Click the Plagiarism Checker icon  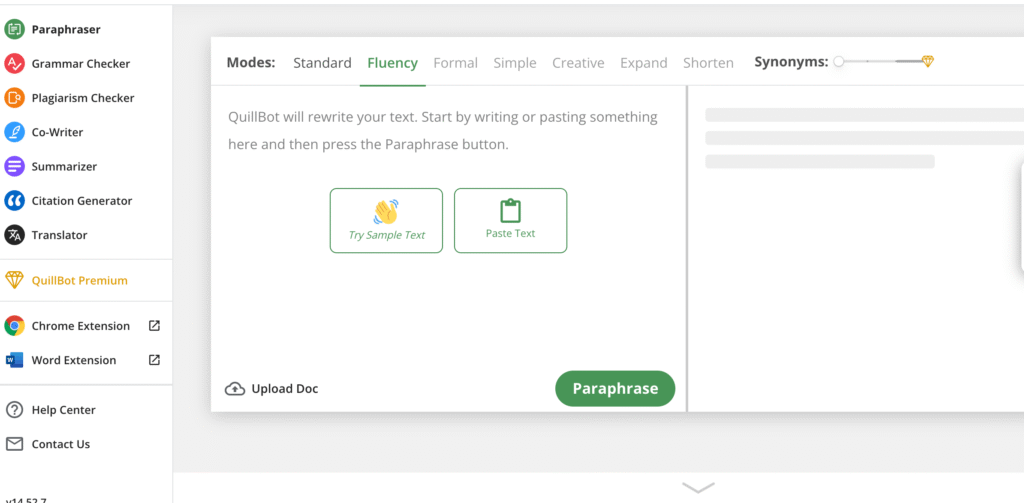[x=14, y=98]
